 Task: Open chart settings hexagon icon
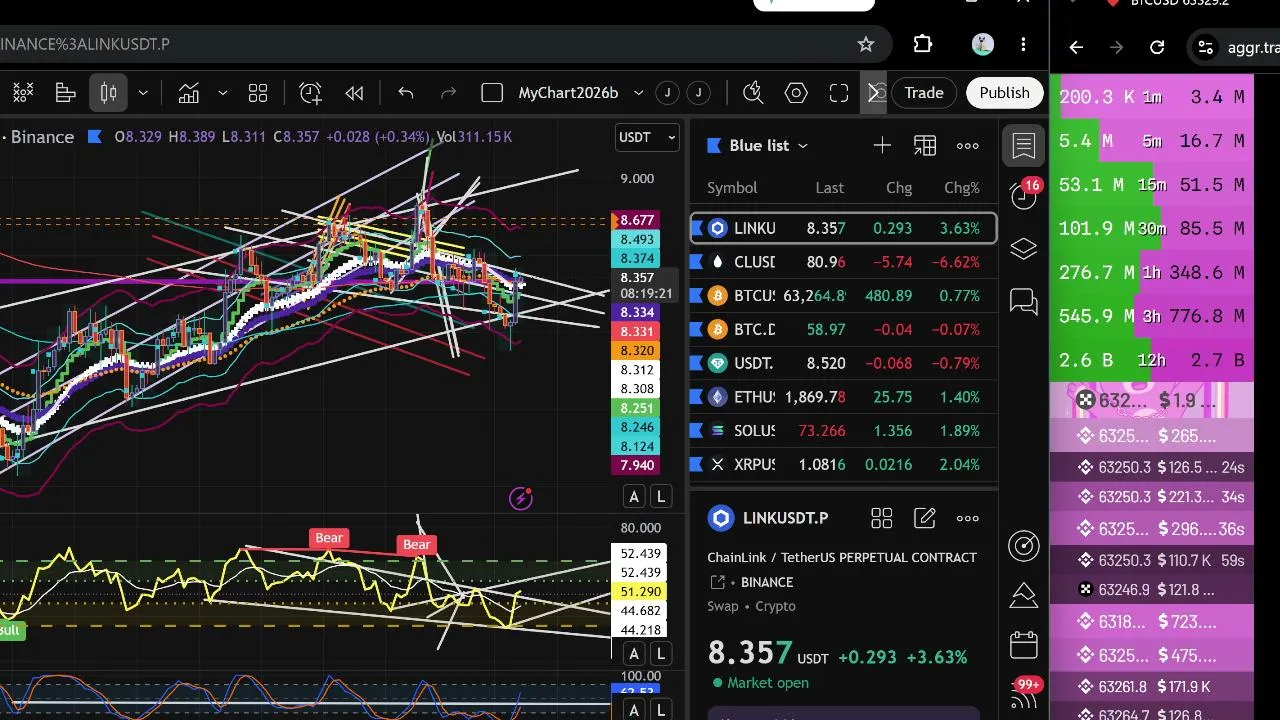pyautogui.click(x=796, y=93)
